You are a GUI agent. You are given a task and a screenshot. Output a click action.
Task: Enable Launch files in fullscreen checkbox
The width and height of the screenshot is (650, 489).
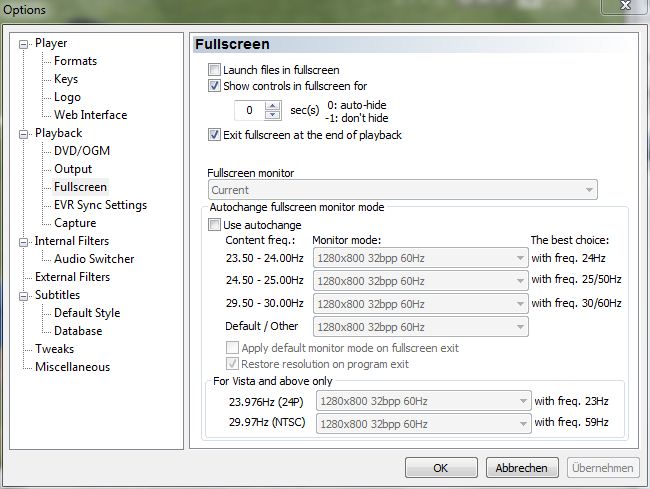coord(214,70)
